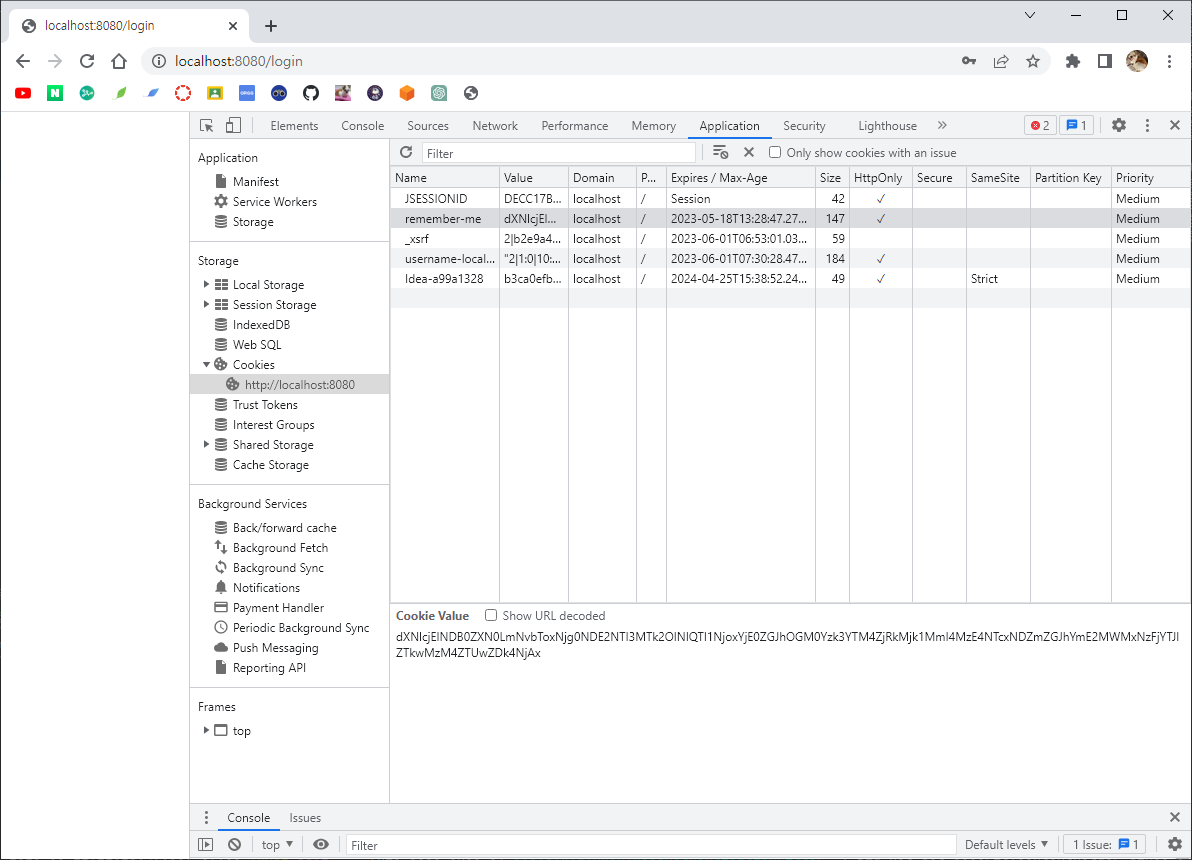Select http://localhost:8080 under Cookies

[290, 384]
